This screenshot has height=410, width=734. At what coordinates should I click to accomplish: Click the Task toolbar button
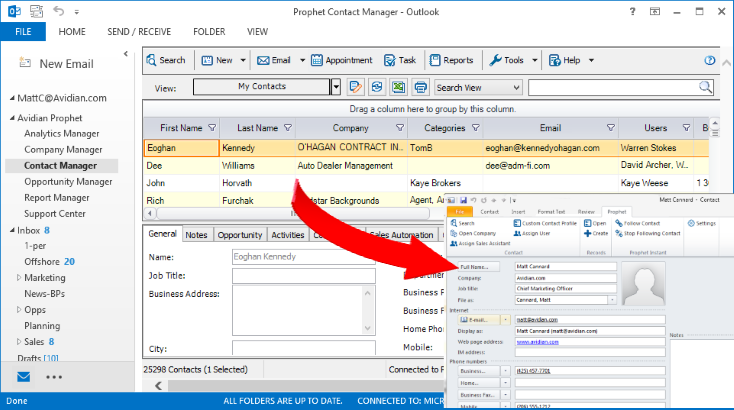400,60
